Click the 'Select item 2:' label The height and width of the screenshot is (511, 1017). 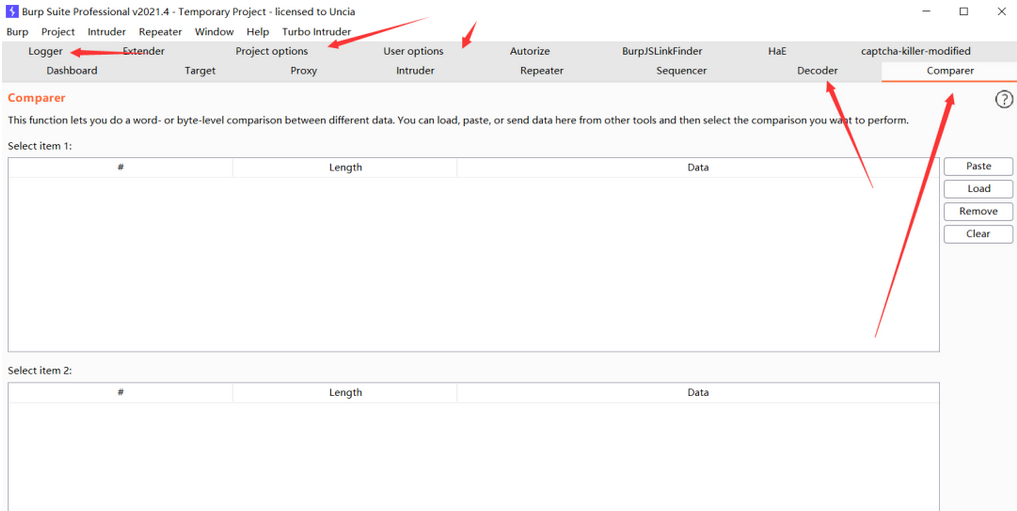point(40,371)
